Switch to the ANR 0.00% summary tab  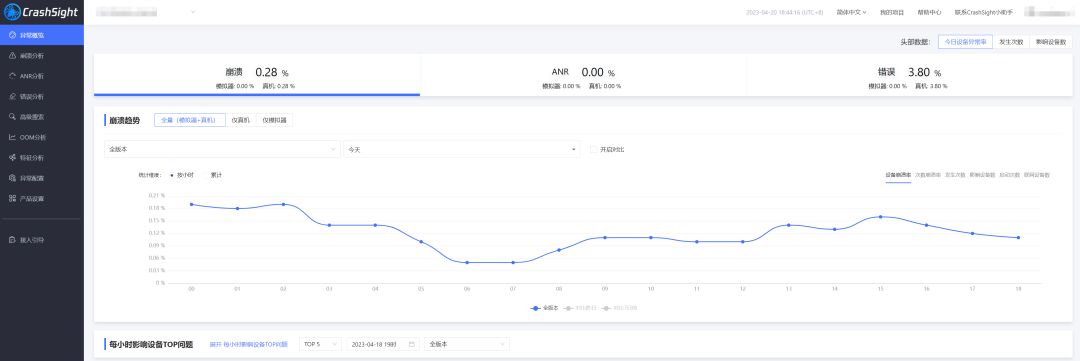(582, 75)
